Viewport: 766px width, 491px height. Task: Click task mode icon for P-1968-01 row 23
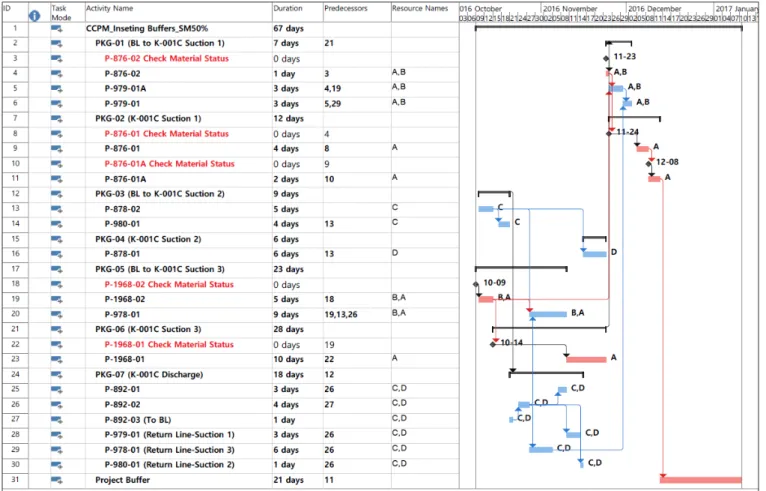(x=57, y=360)
